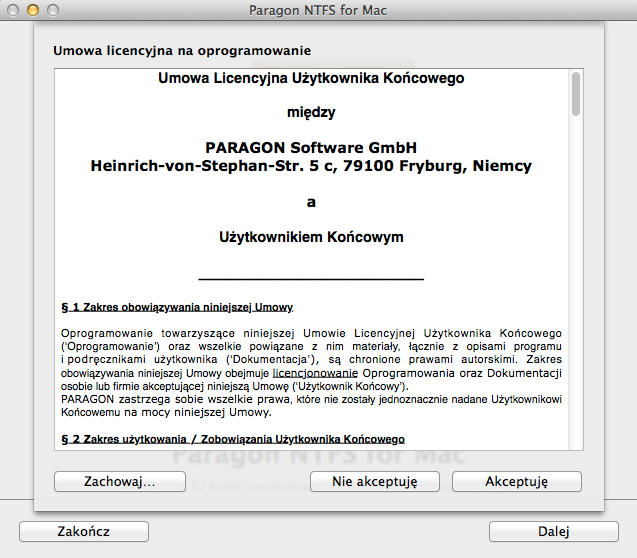Close the Paragon NTFS installer window
637x558 pixels.
coord(13,10)
